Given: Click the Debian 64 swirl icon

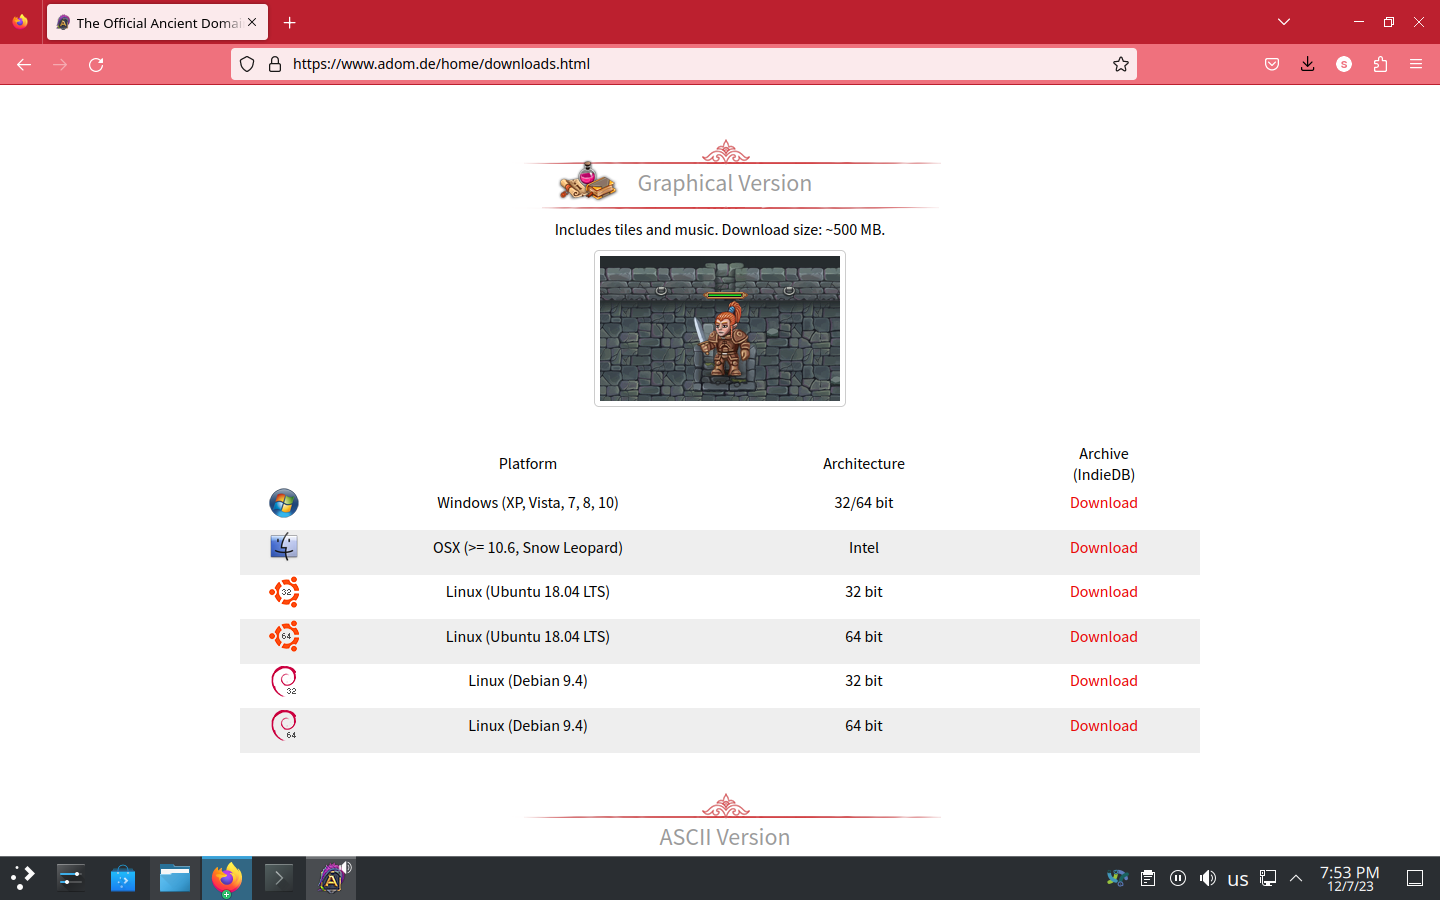Looking at the screenshot, I should (285, 725).
